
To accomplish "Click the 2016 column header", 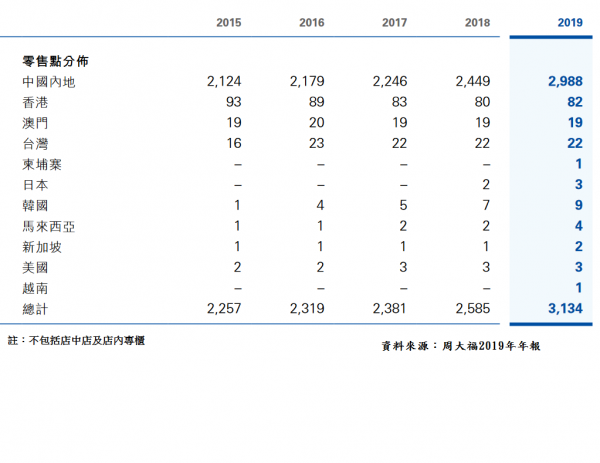I will (312, 23).
